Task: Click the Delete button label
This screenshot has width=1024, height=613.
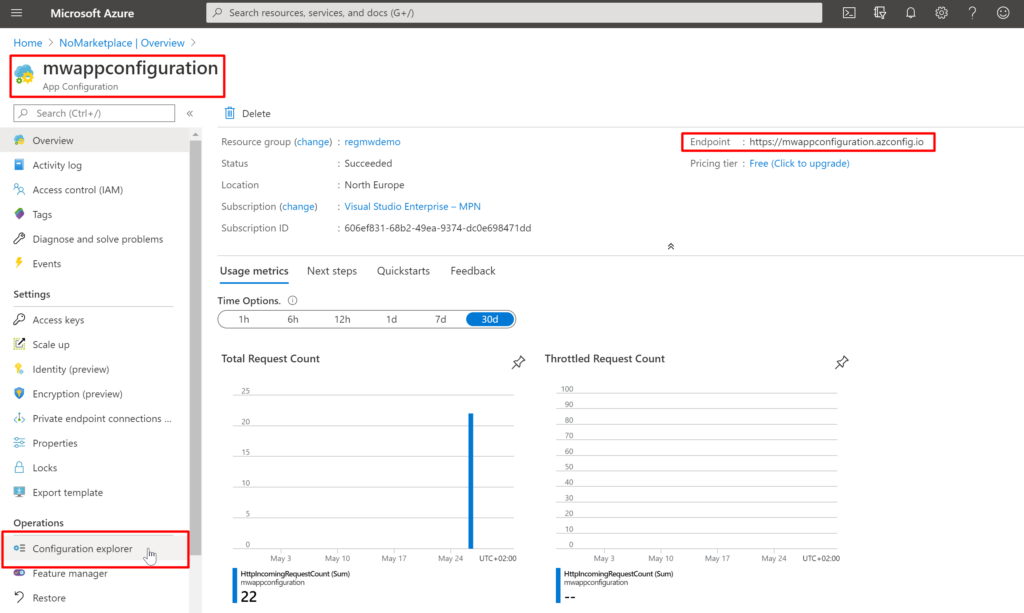Action: [x=256, y=114]
